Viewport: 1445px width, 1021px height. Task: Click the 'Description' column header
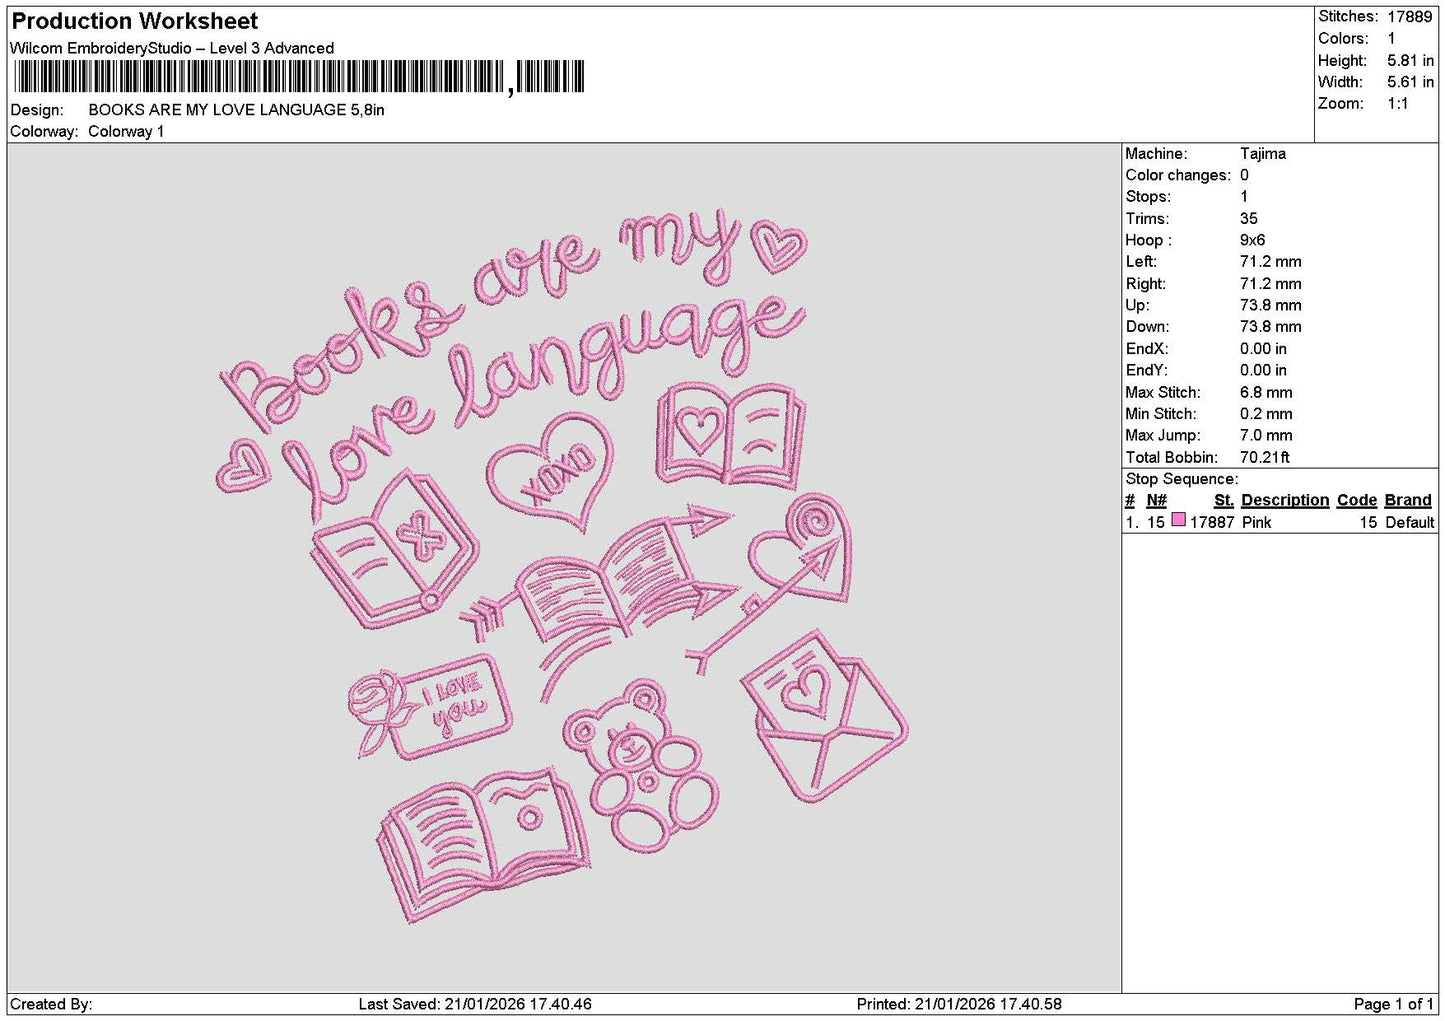1285,501
